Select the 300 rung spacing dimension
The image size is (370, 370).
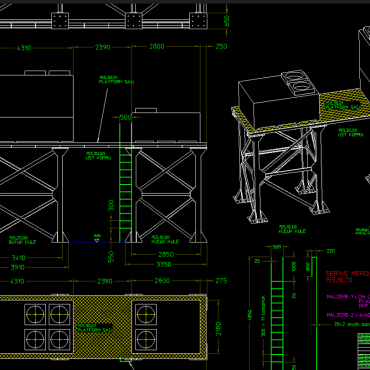click(x=111, y=205)
